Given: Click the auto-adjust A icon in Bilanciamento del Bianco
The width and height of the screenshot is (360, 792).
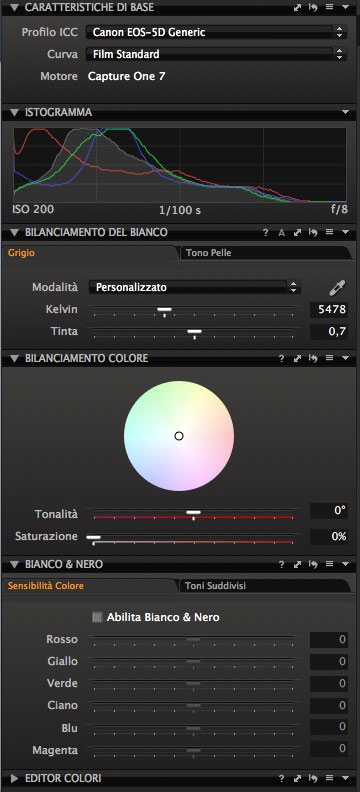Looking at the screenshot, I should (282, 232).
